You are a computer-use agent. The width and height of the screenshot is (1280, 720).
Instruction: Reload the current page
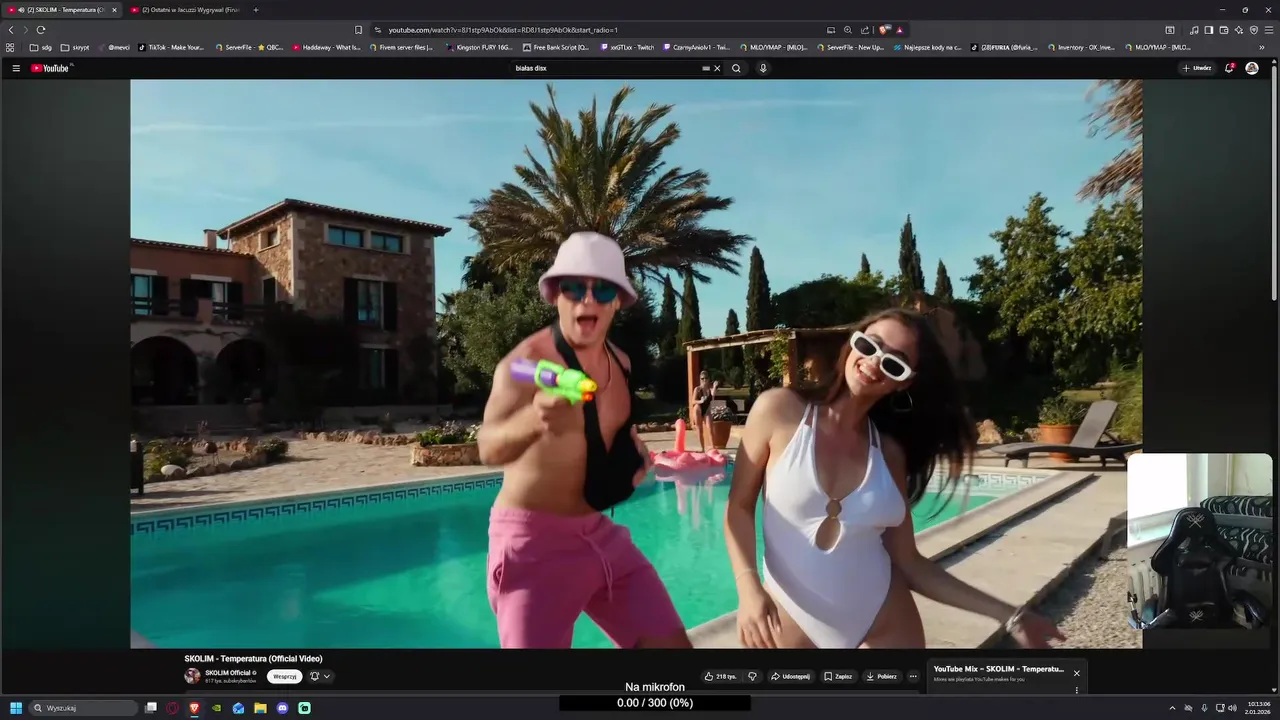[x=41, y=30]
